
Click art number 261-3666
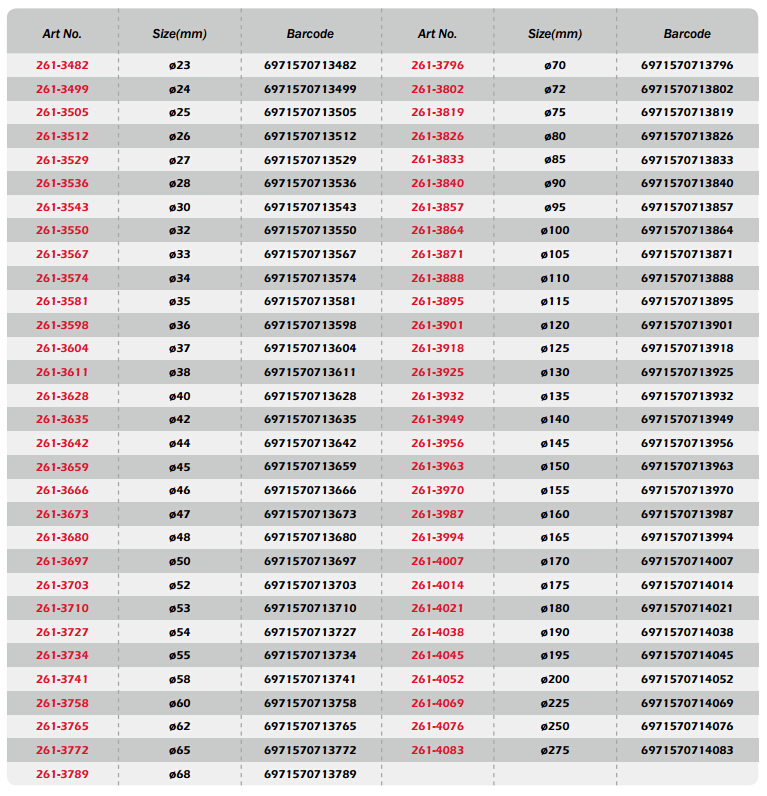(62, 490)
